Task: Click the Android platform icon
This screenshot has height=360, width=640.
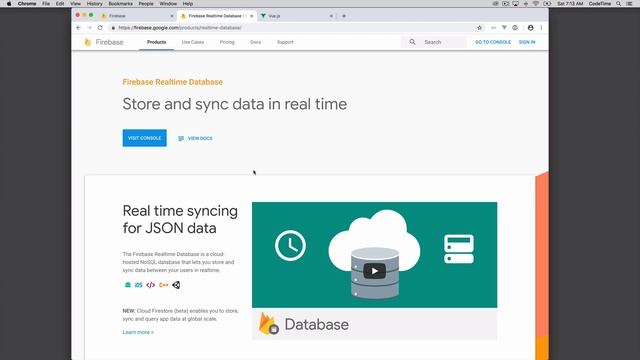Action: [128, 285]
